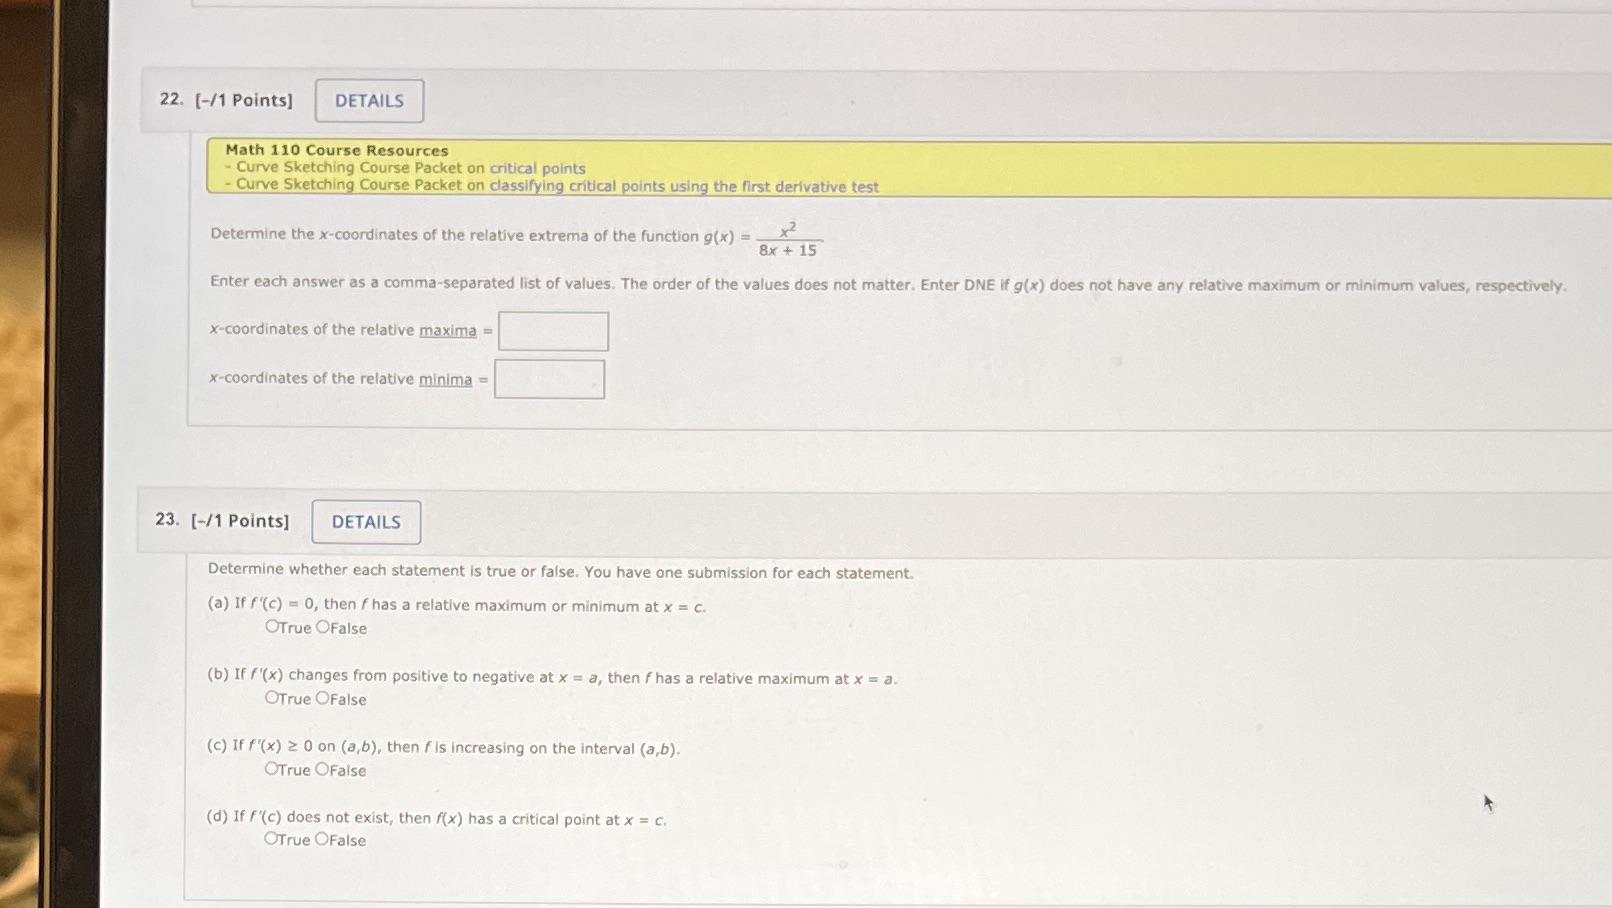Select True for statement (d)
This screenshot has width=1612, height=908.
271,839
